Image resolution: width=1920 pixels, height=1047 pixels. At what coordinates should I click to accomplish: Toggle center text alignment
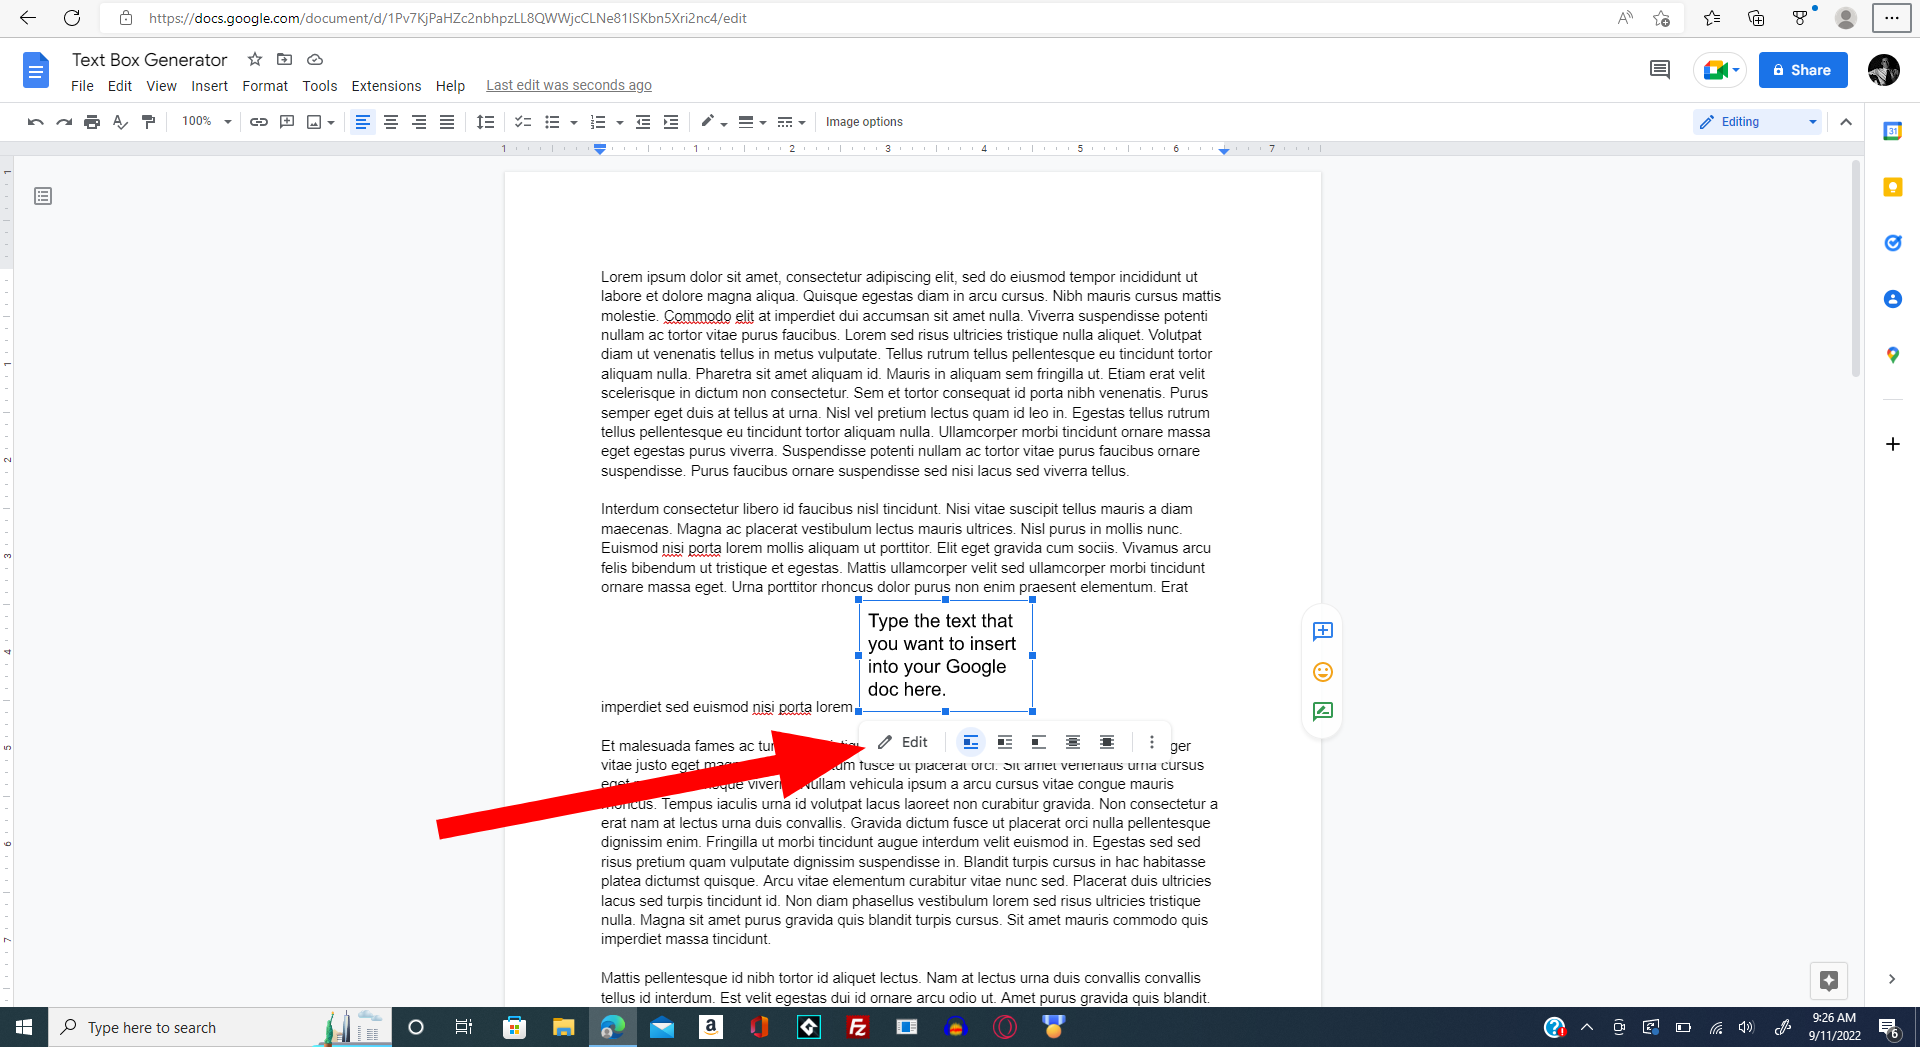pos(391,121)
